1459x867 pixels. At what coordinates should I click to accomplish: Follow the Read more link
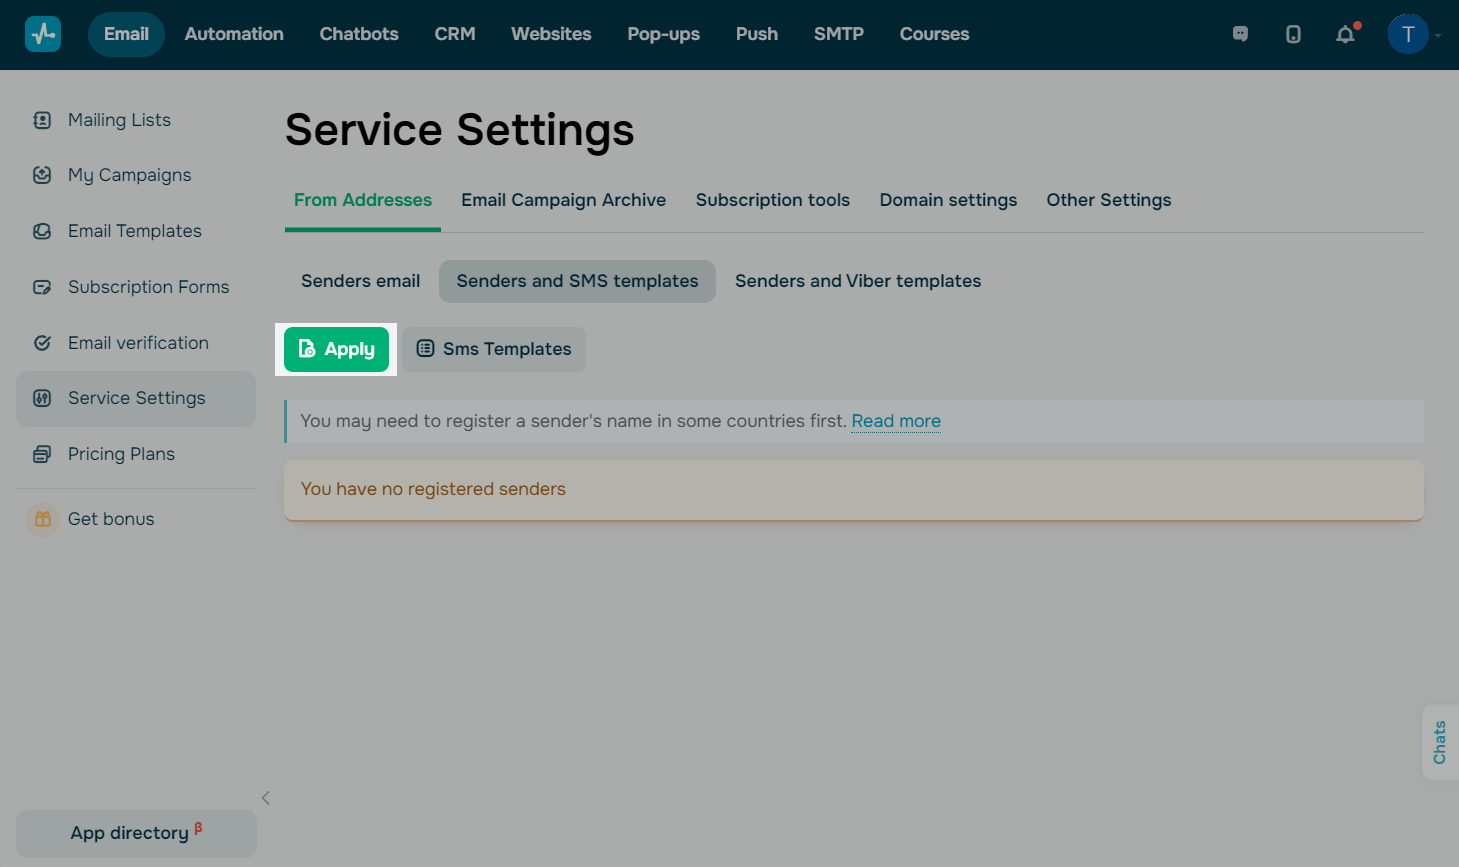coord(896,421)
